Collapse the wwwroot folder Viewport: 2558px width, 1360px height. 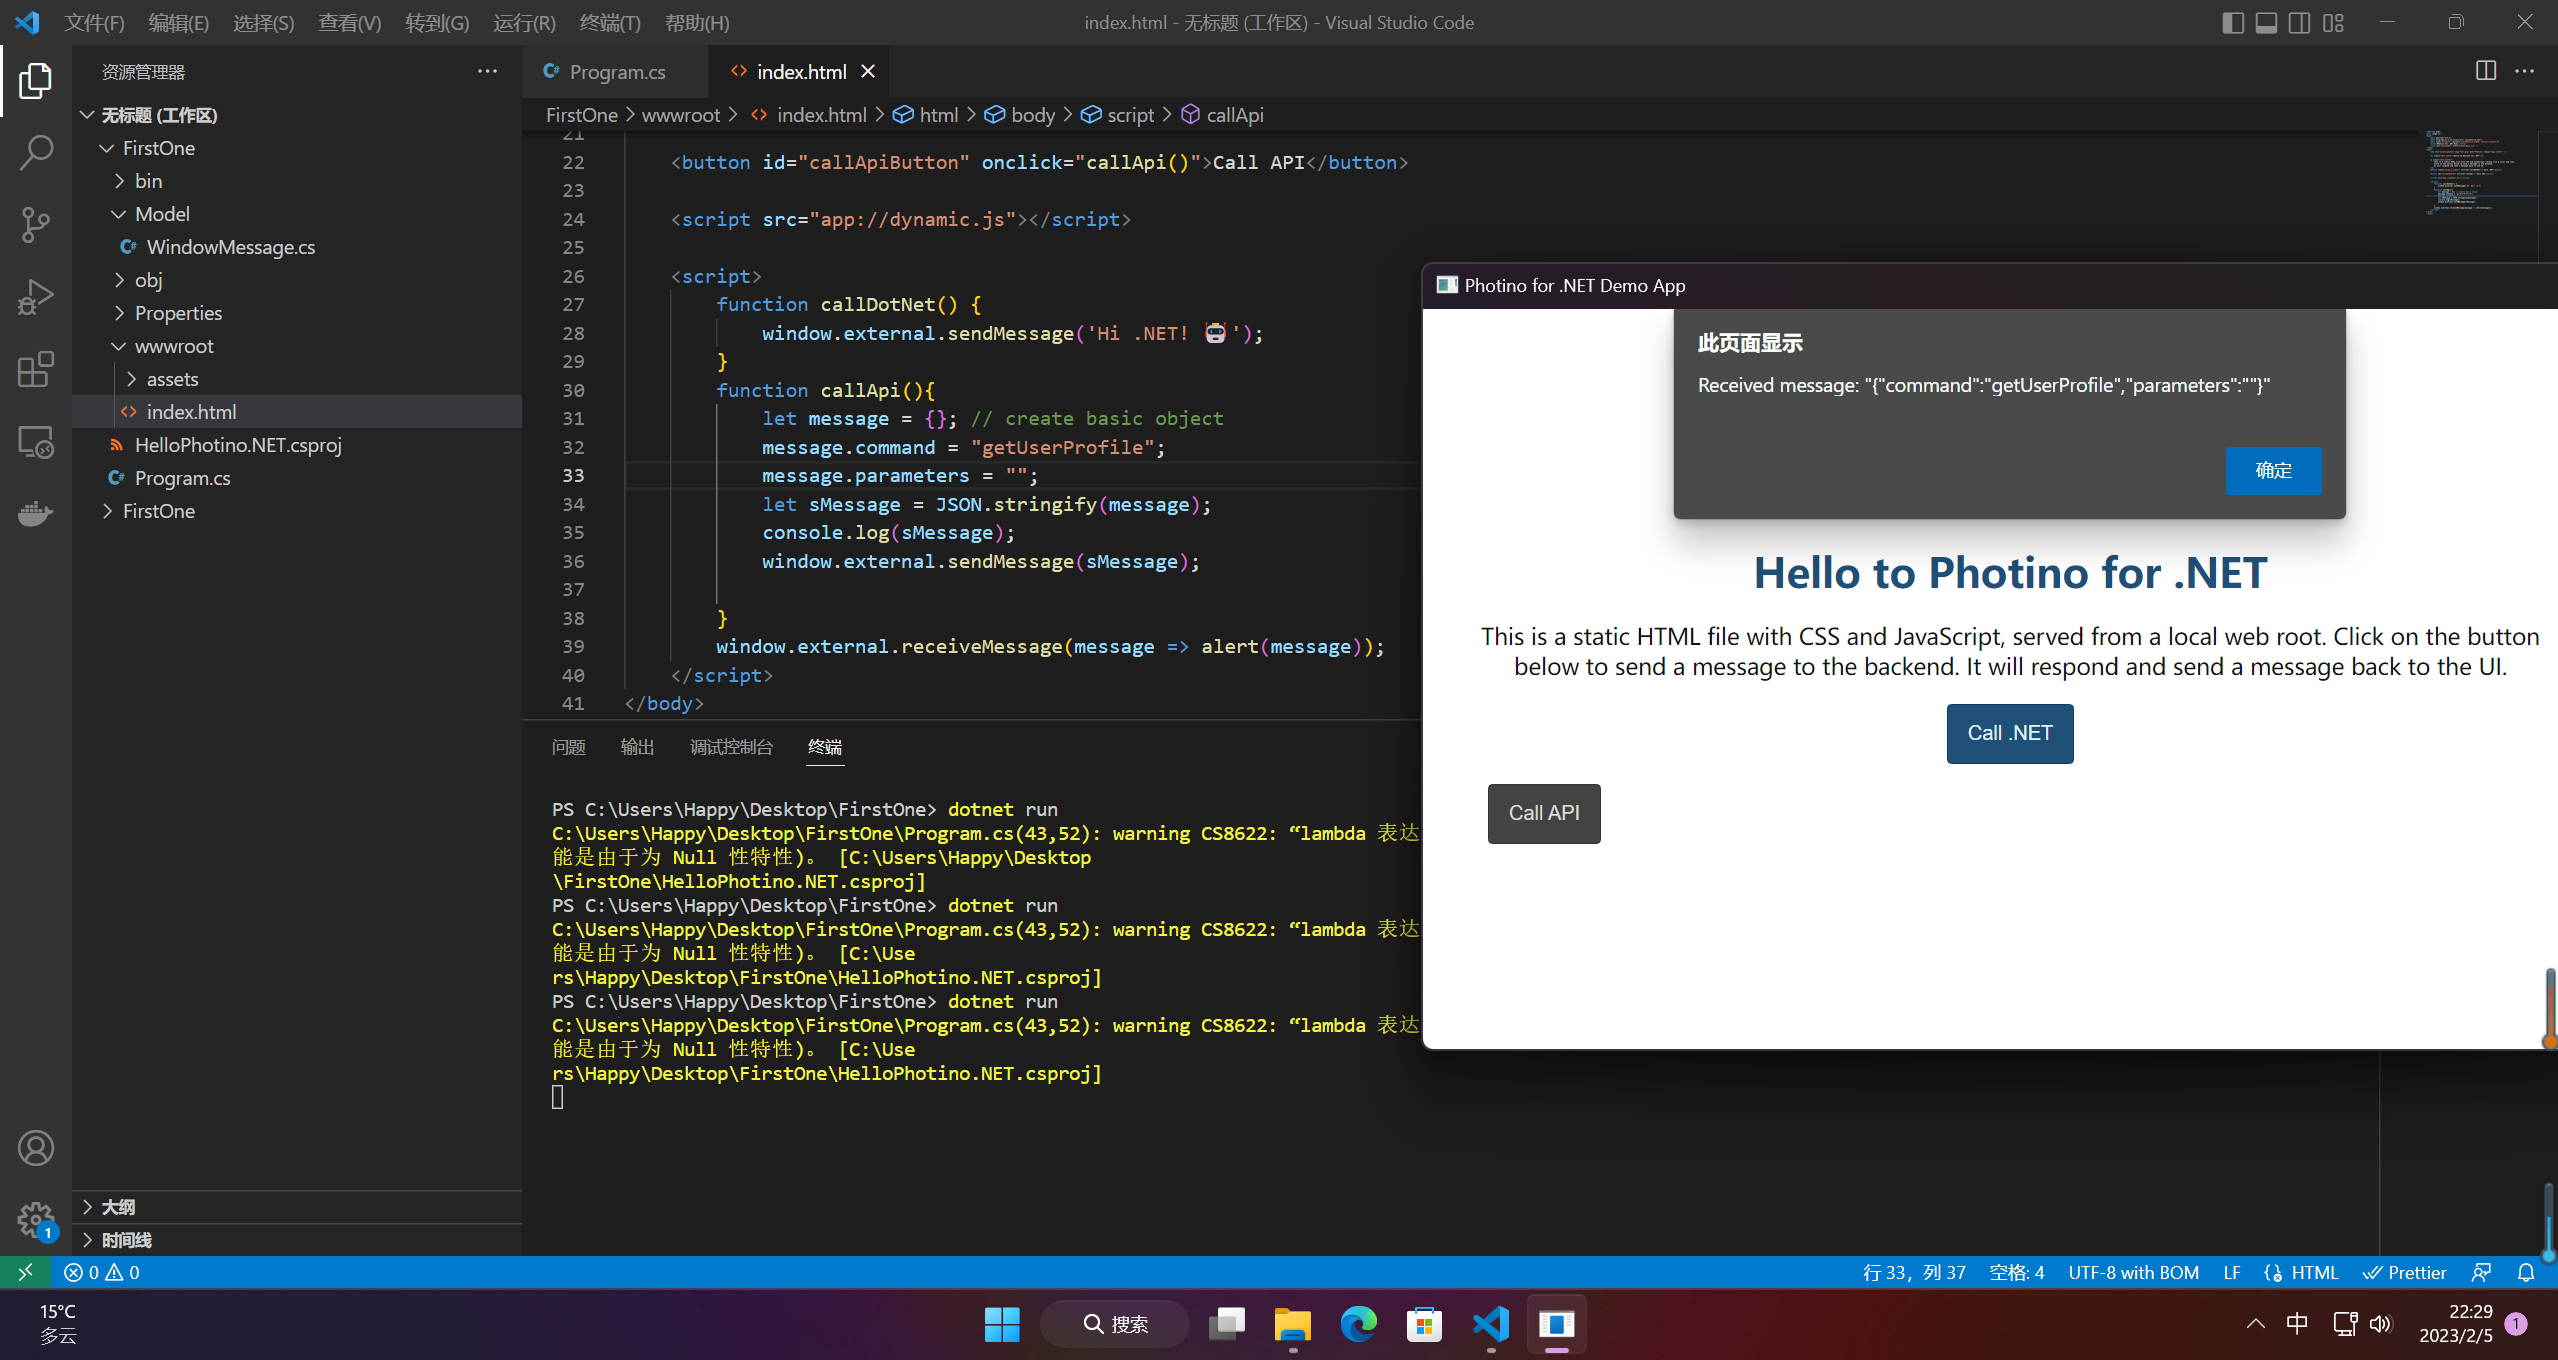click(x=174, y=346)
